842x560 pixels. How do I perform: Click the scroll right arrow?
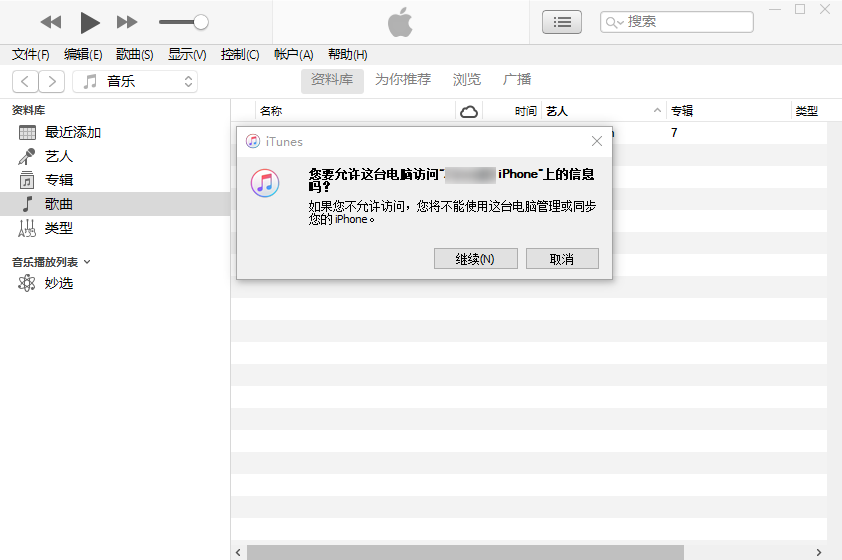click(x=818, y=552)
